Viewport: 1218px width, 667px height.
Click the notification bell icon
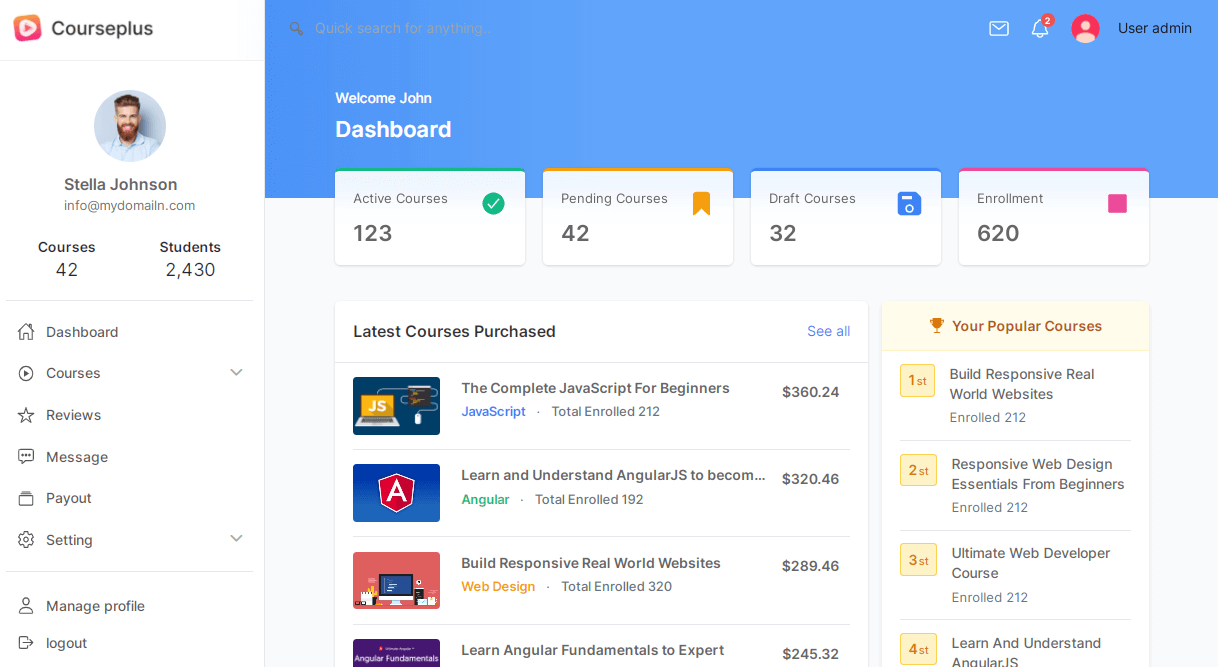coord(1040,29)
